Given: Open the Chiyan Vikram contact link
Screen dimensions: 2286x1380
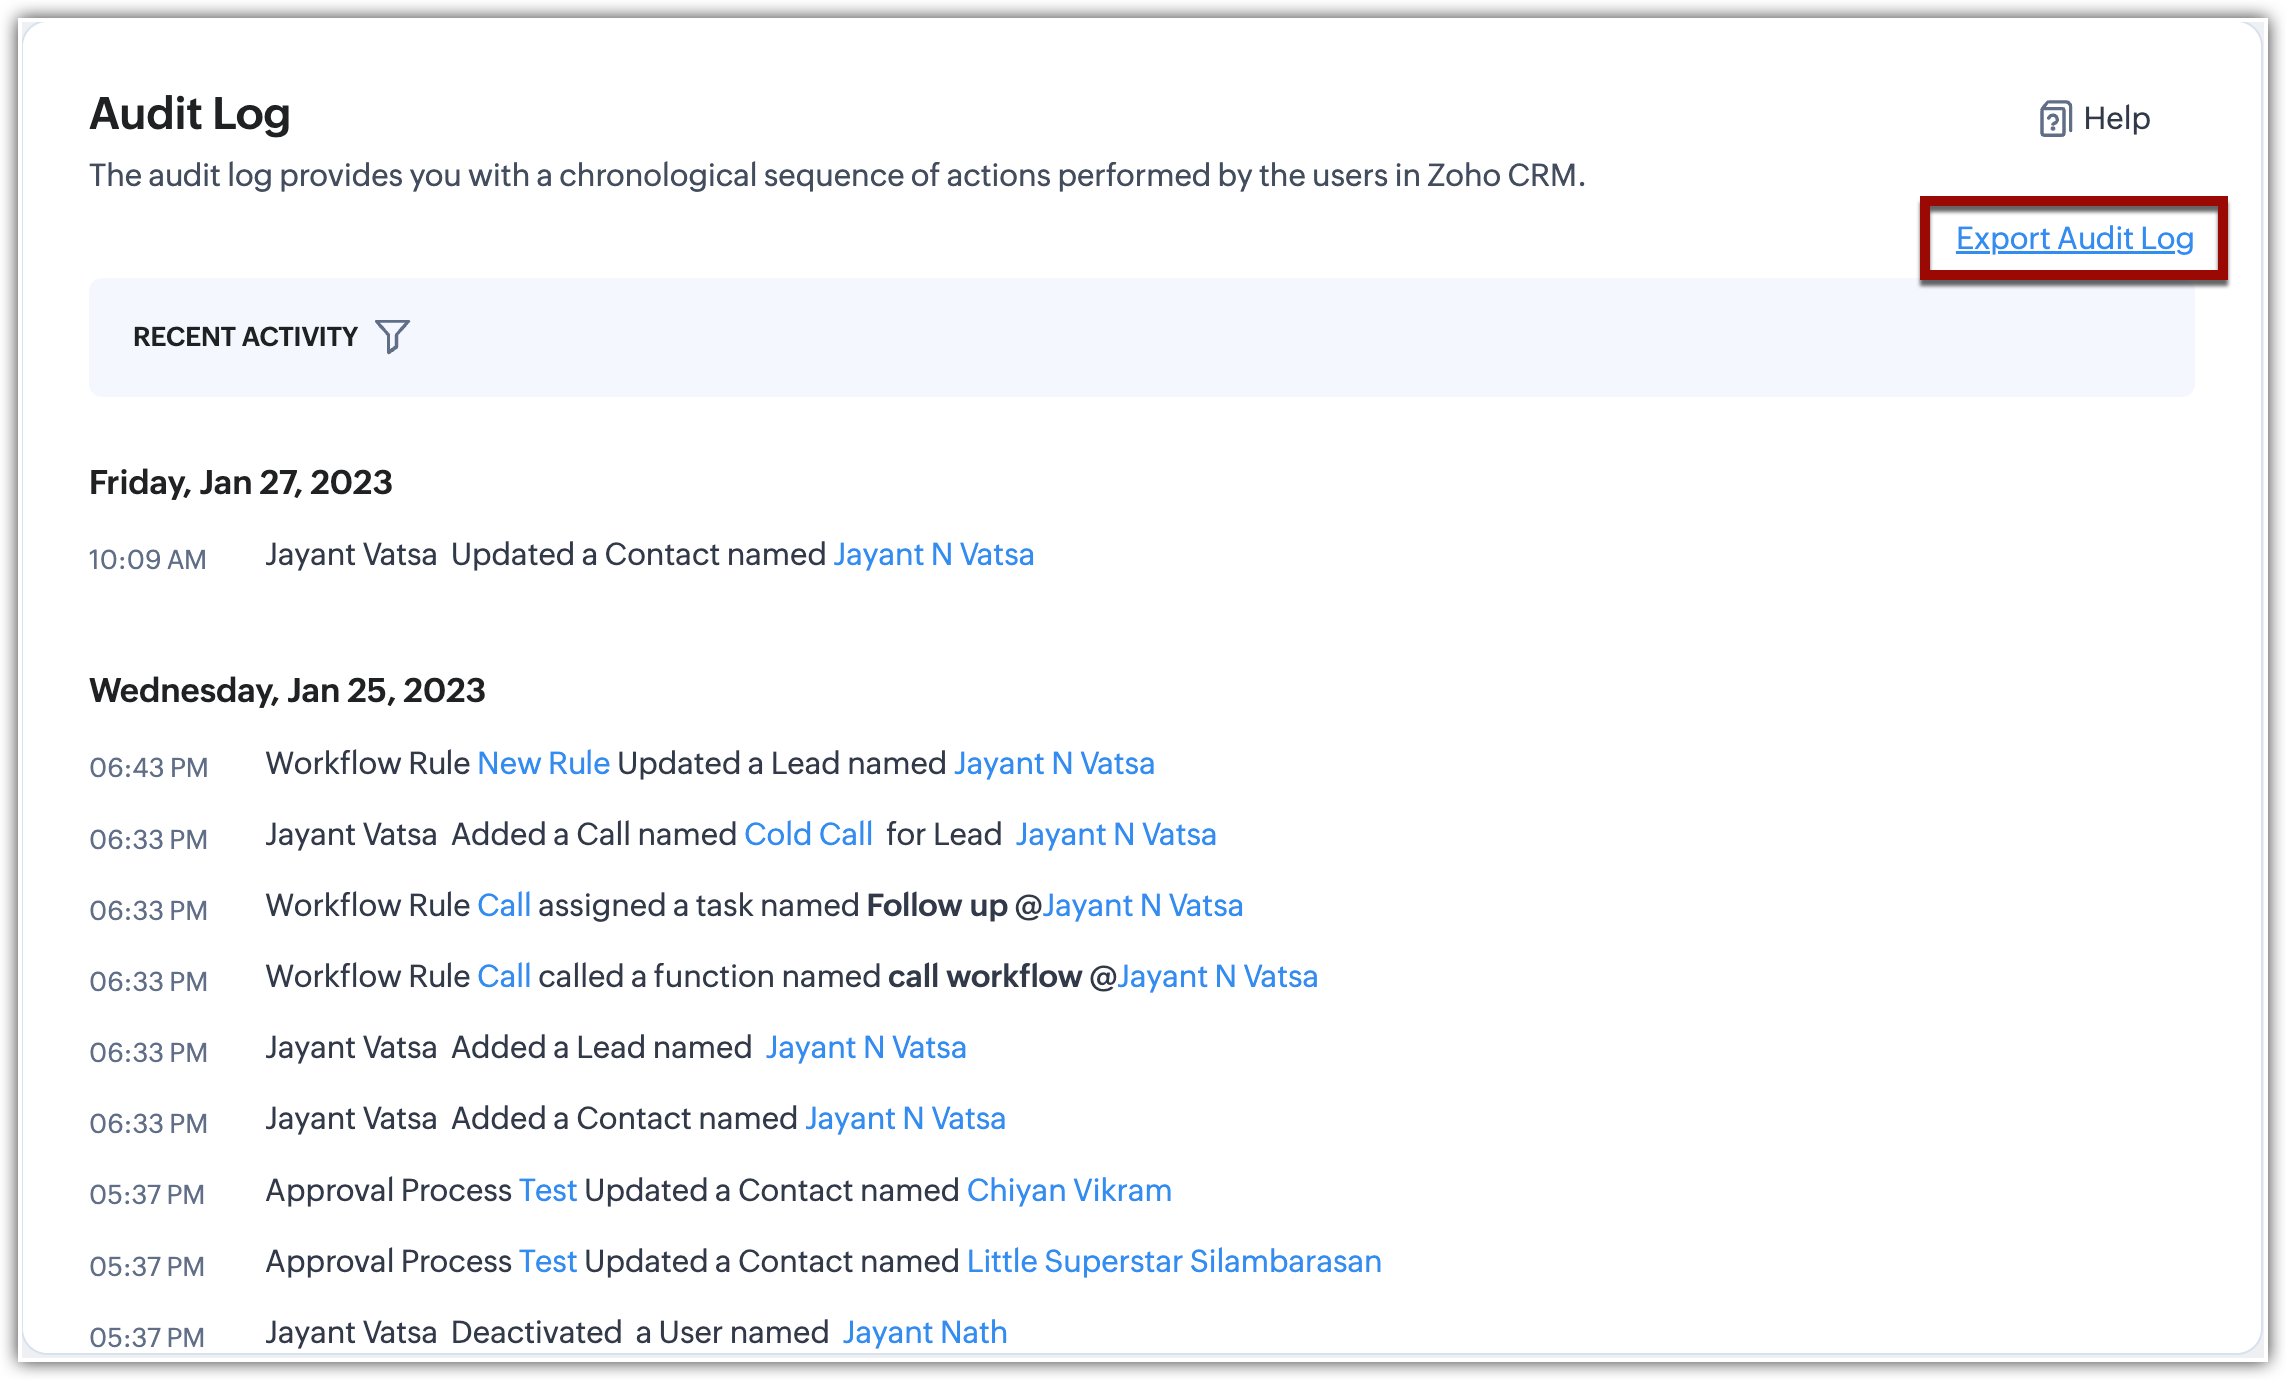Looking at the screenshot, I should [x=1069, y=1190].
